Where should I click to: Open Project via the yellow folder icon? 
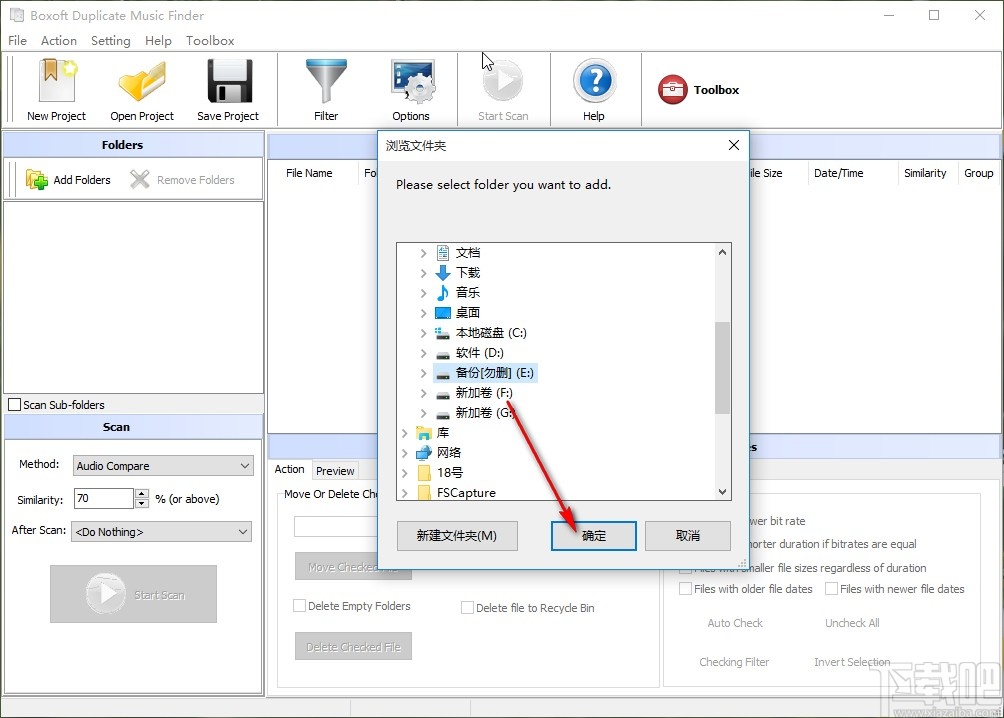coord(142,81)
